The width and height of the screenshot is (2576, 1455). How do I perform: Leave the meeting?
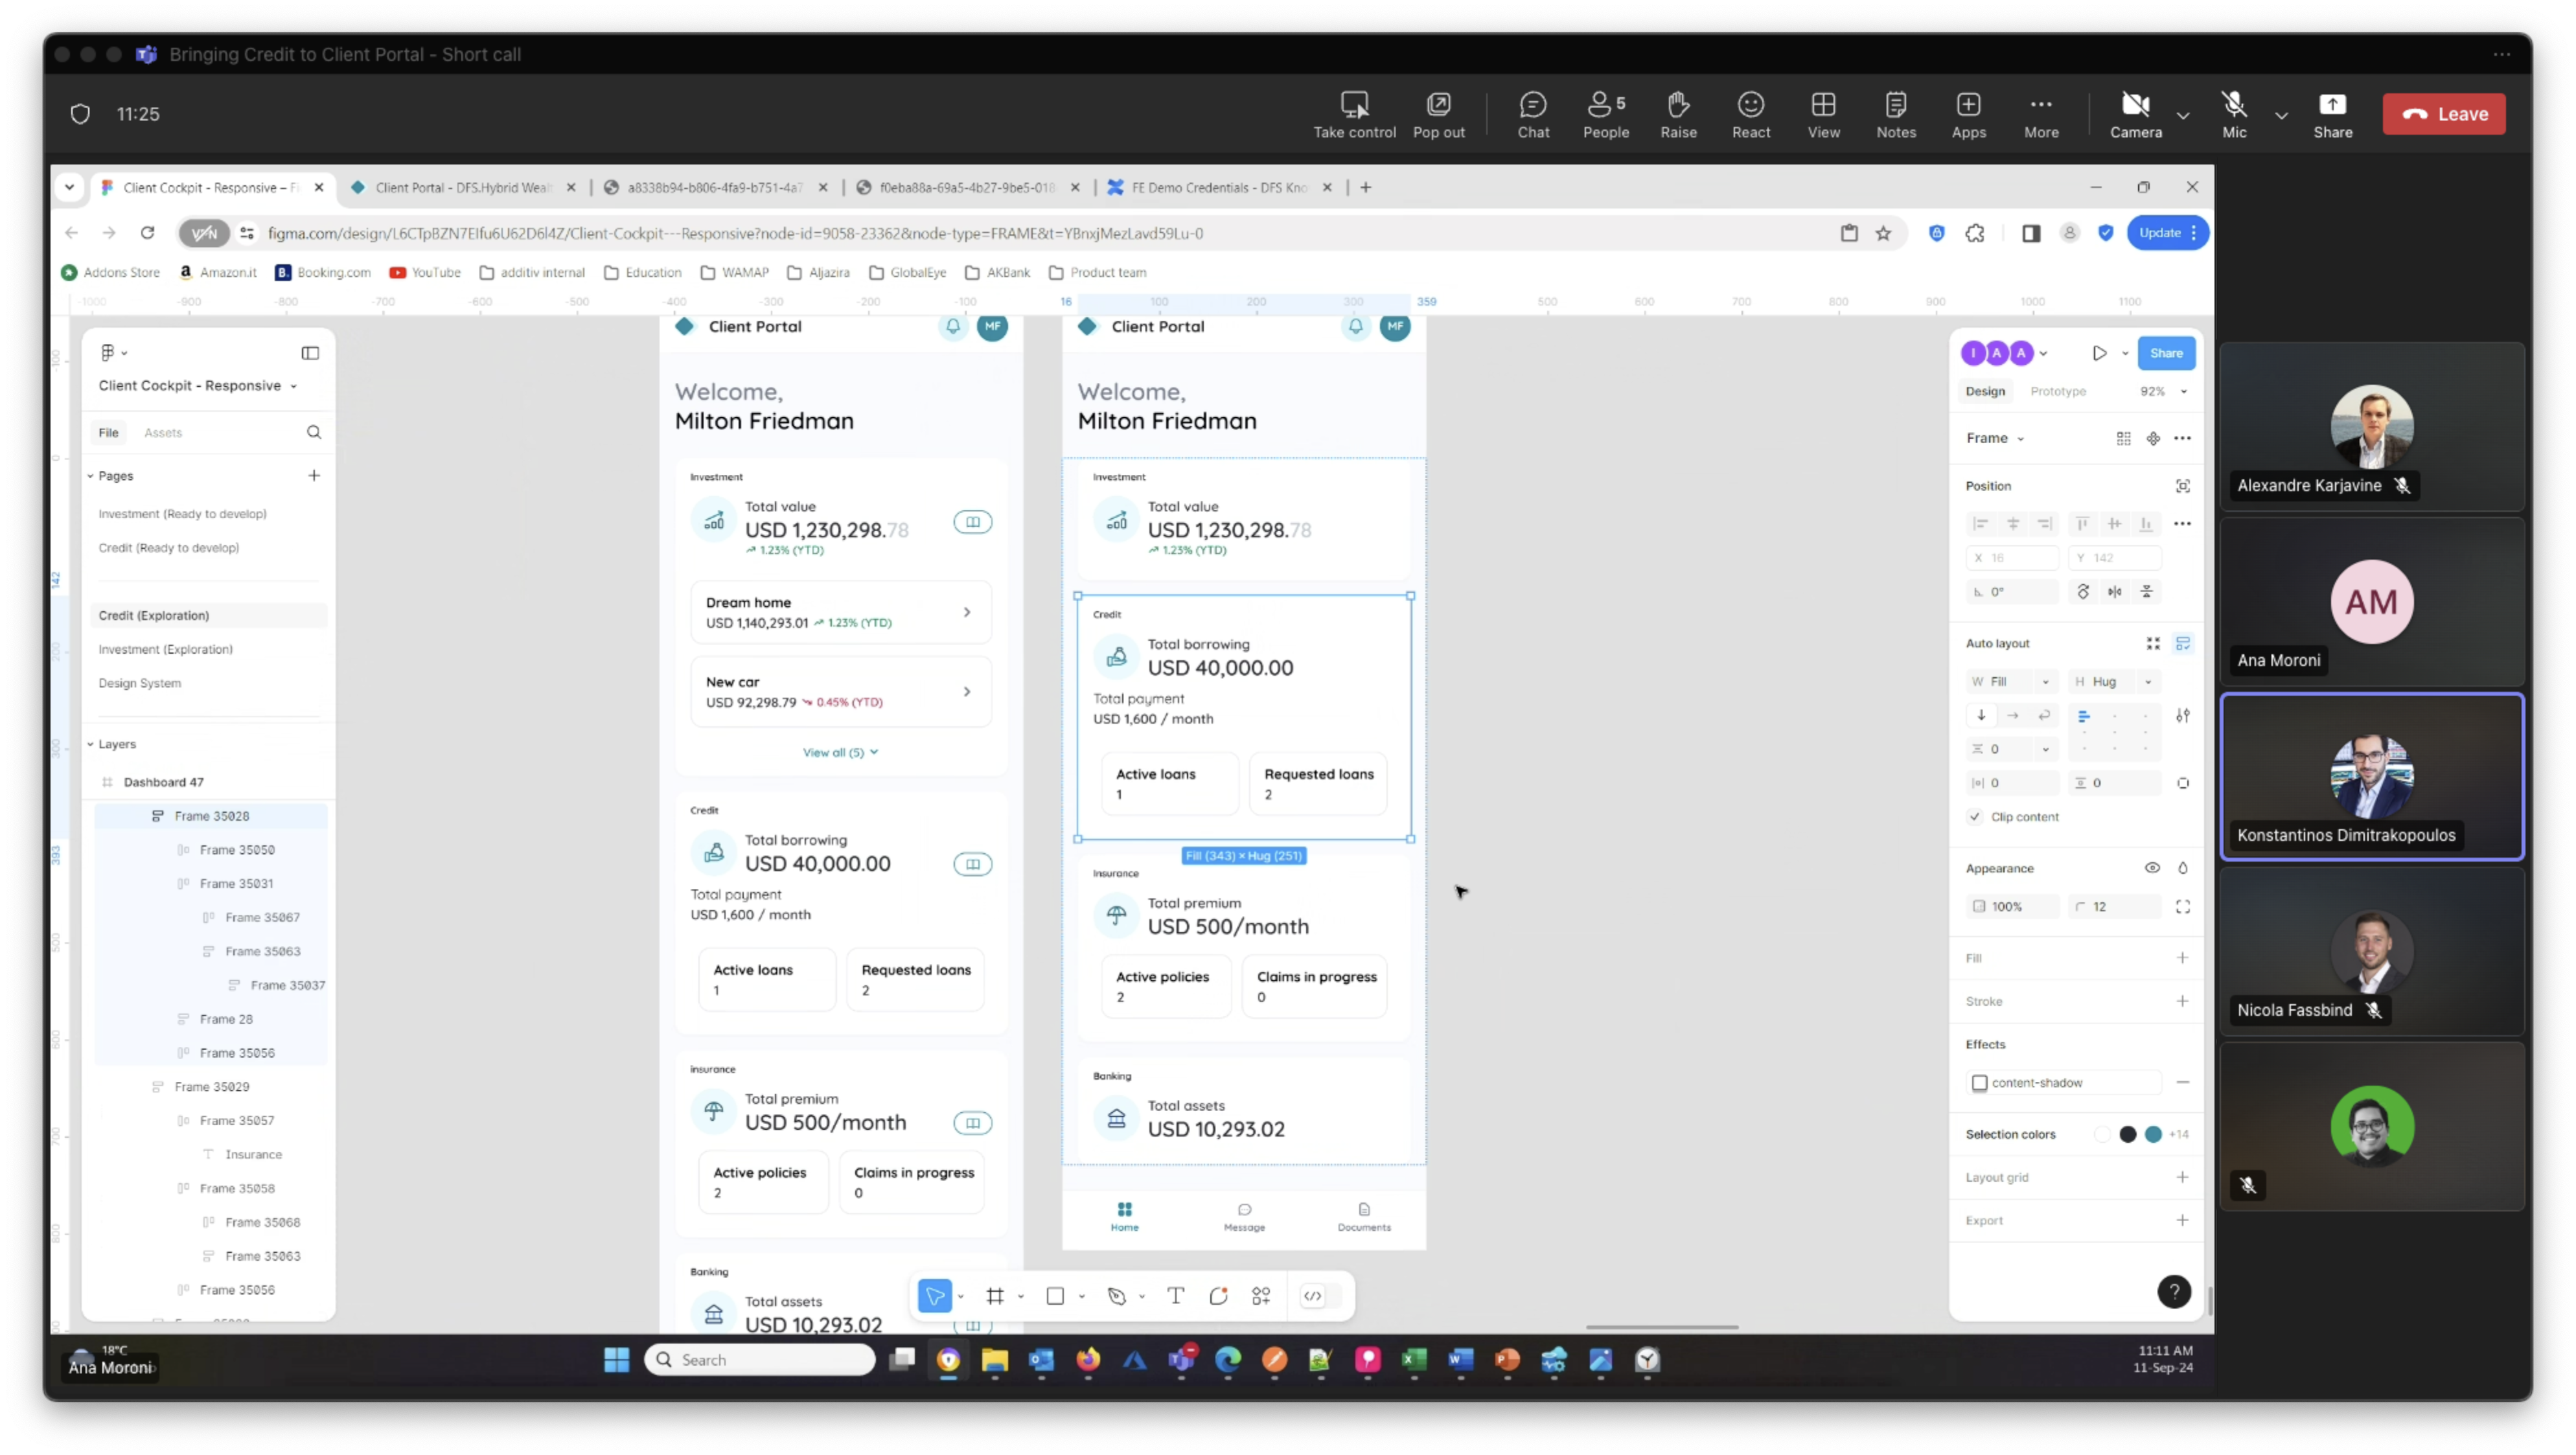2444,114
